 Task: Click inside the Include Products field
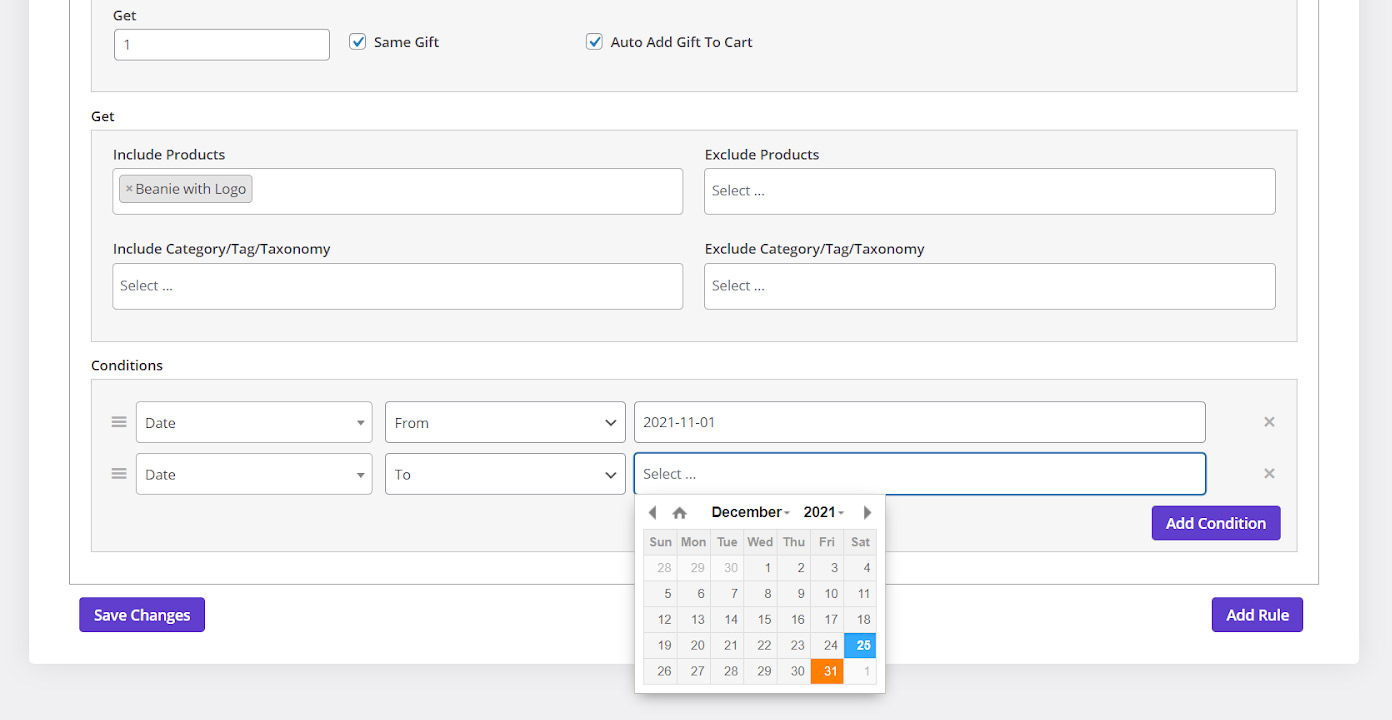pos(398,191)
